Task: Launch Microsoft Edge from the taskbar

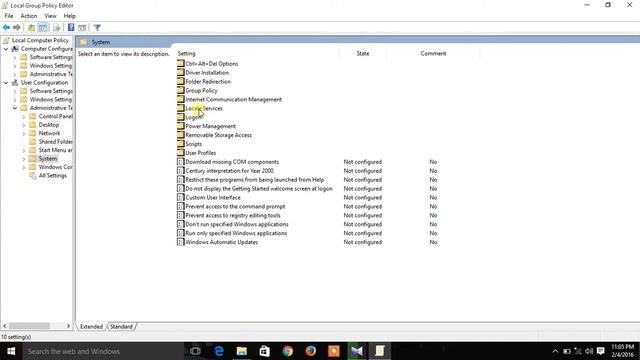Action: (x=219, y=351)
